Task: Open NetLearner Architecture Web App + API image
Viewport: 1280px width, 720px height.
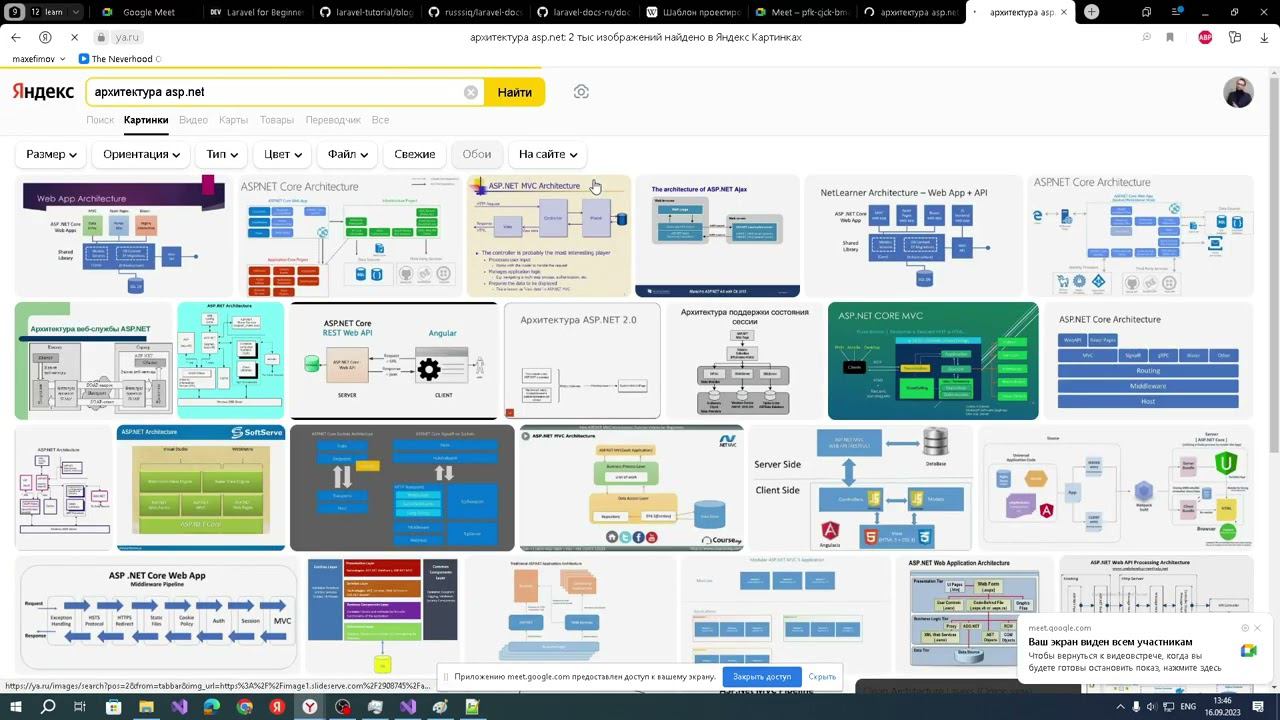Action: pyautogui.click(x=914, y=237)
